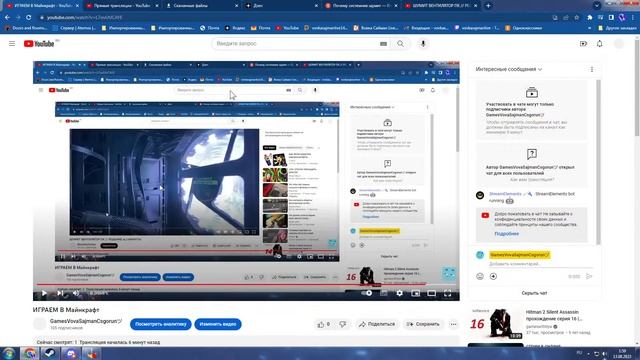The image size is (640, 360).
Task: Click the browser back arrow
Action: [x=7, y=18]
